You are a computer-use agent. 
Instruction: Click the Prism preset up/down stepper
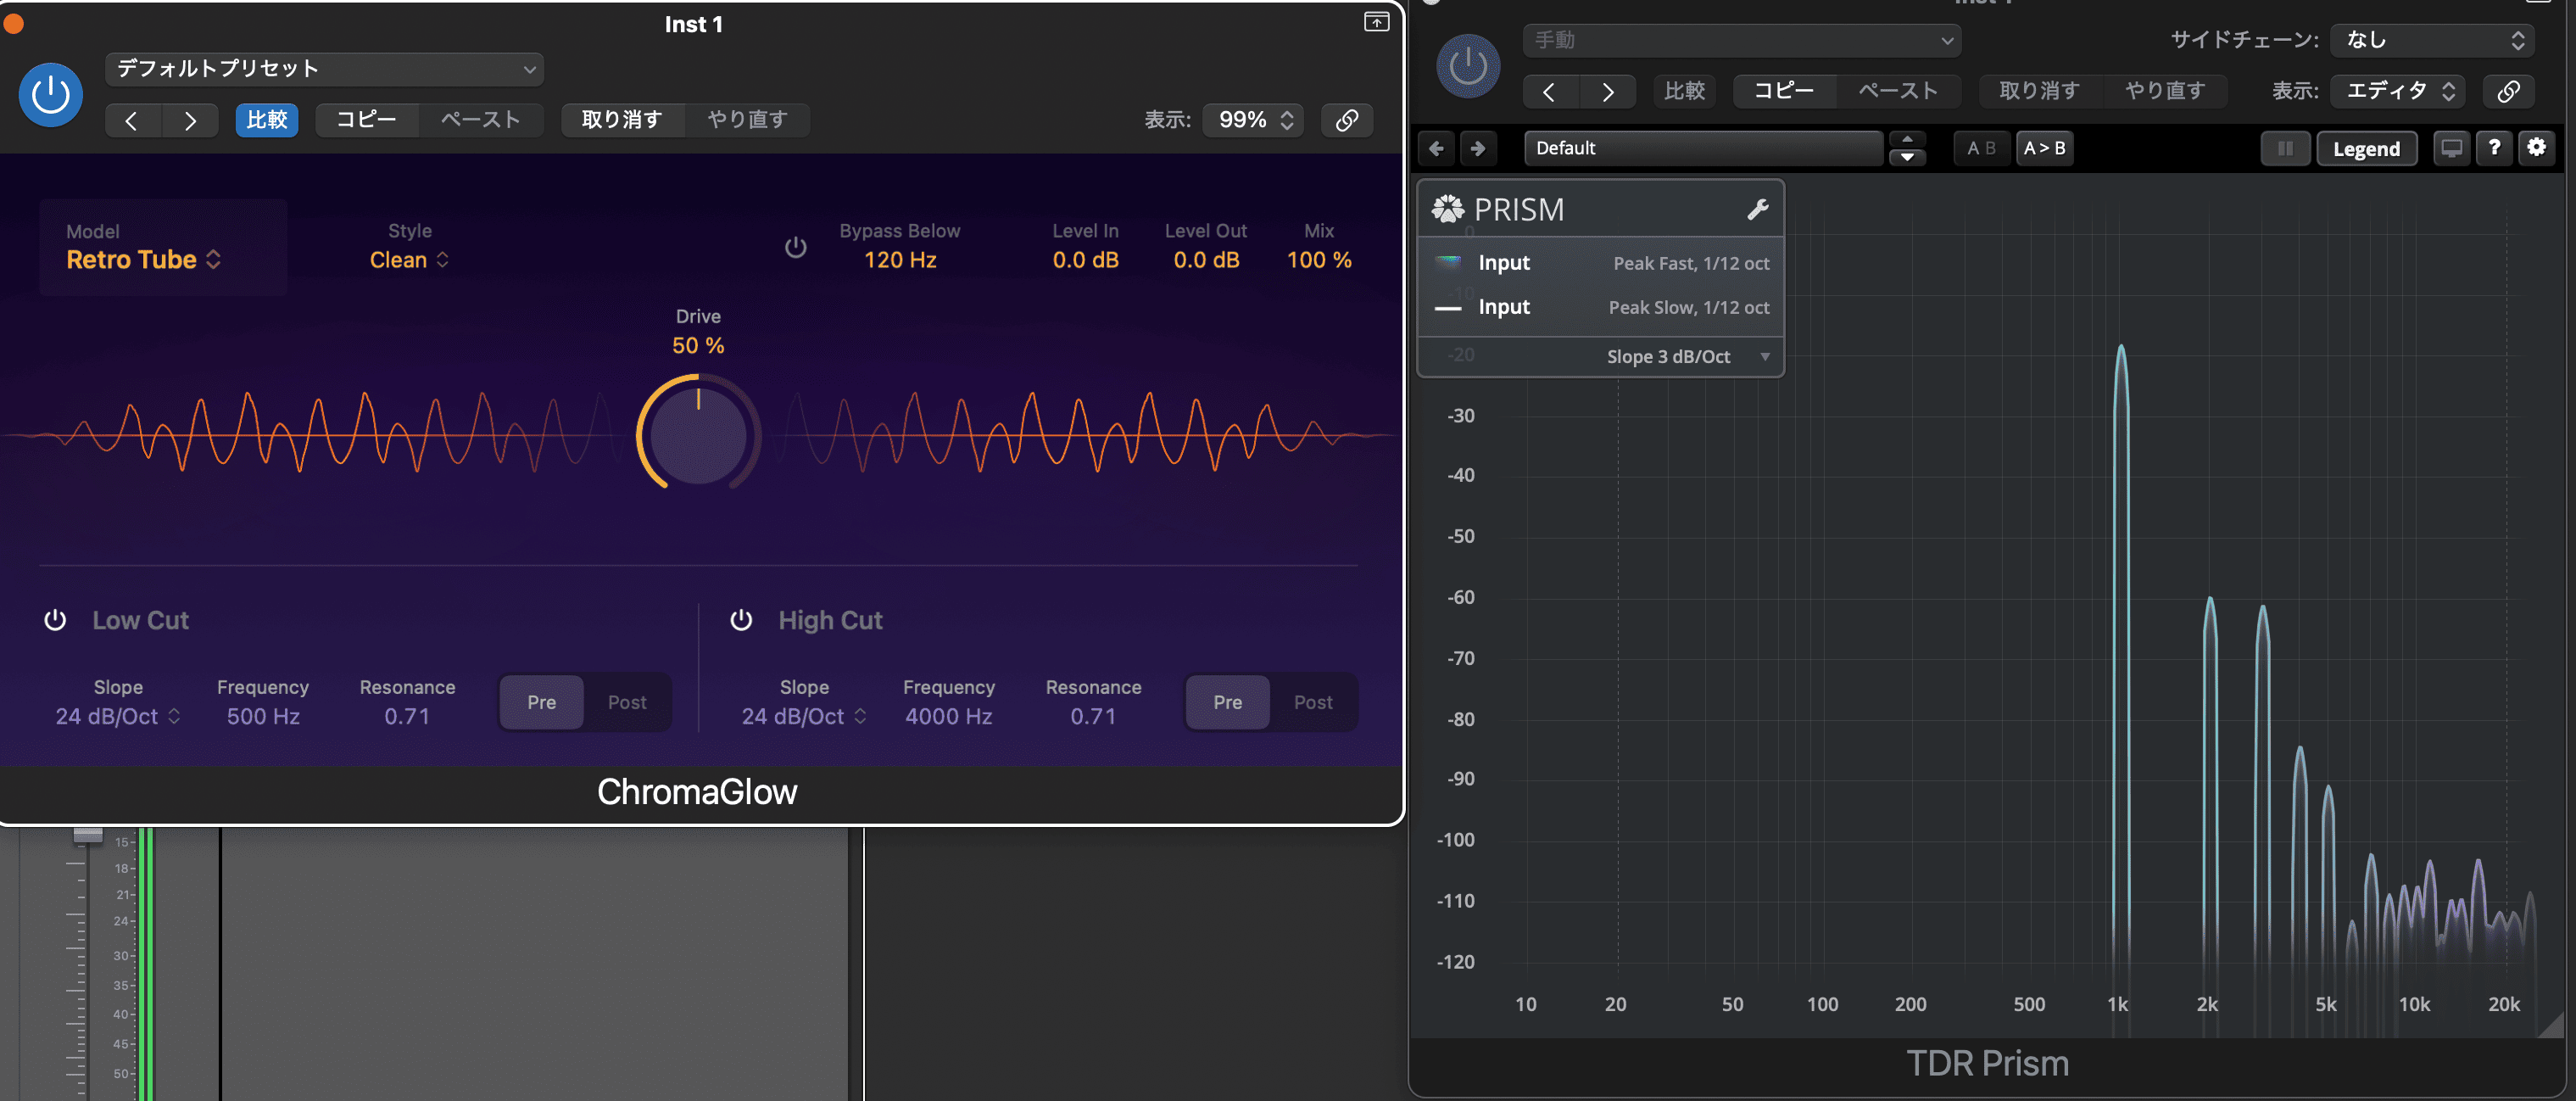(1907, 148)
